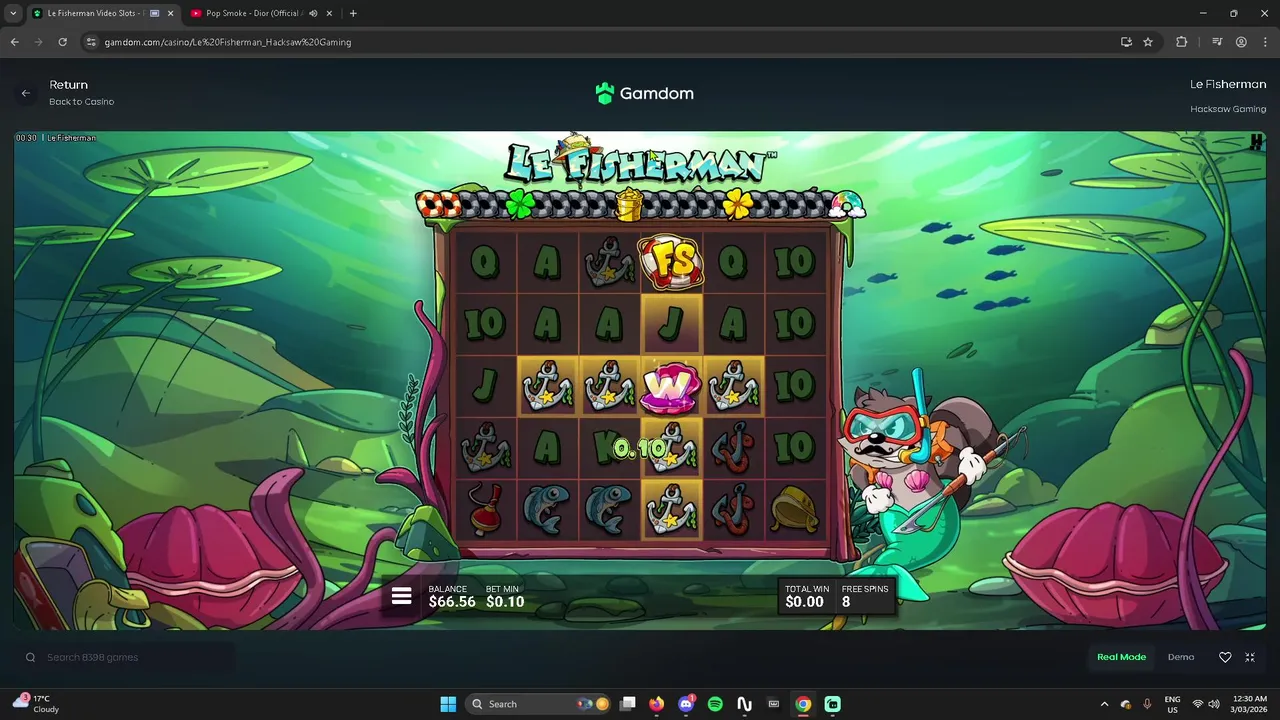The width and height of the screenshot is (1280, 720).
Task: Close the Le Fisherman tab
Action: point(170,13)
